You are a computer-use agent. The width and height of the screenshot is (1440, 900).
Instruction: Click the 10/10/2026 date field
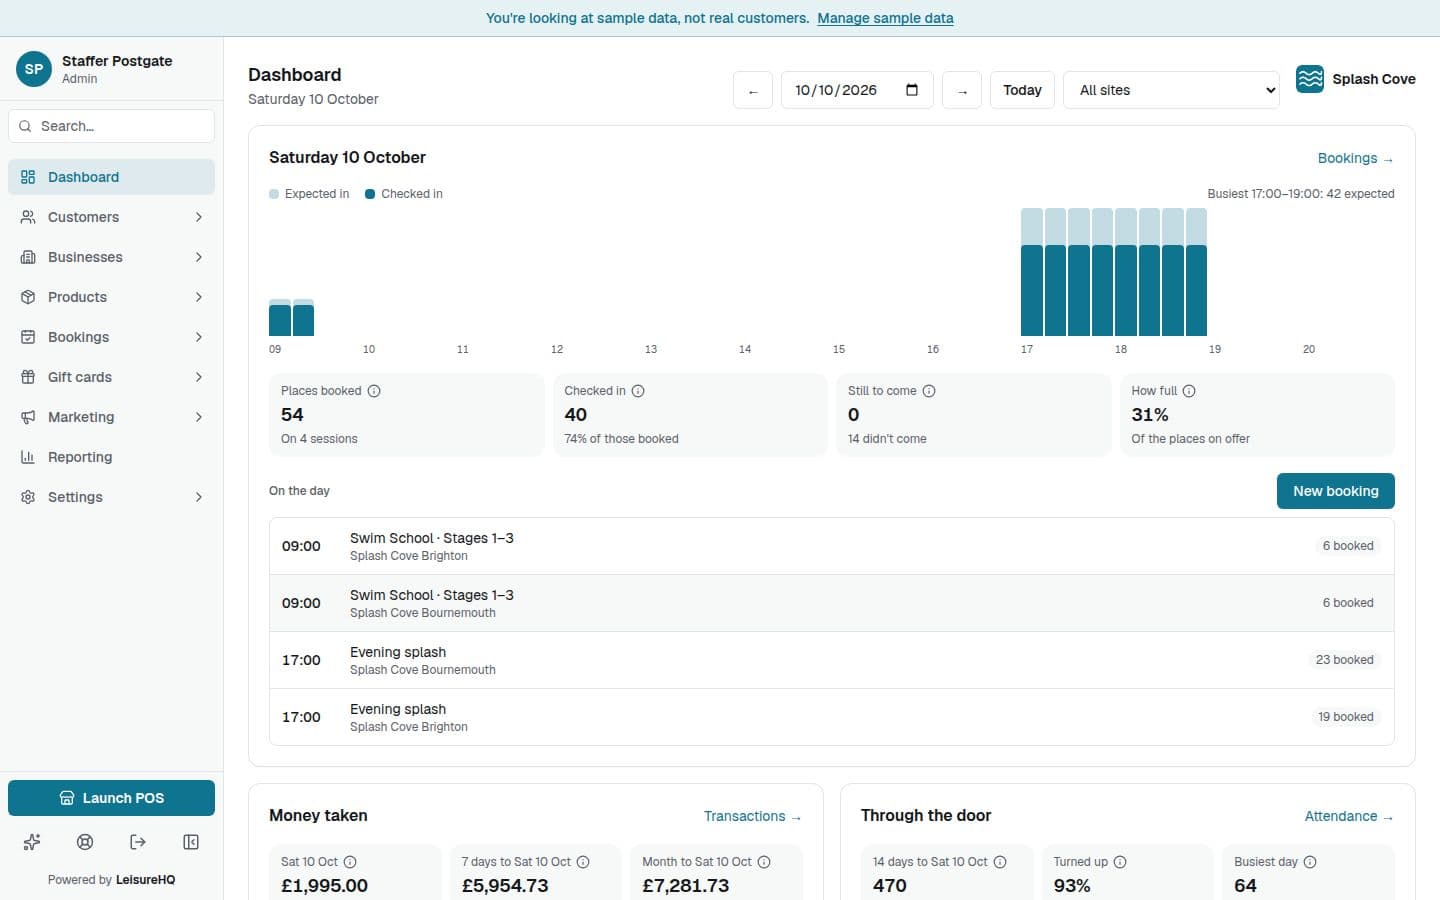[857, 90]
